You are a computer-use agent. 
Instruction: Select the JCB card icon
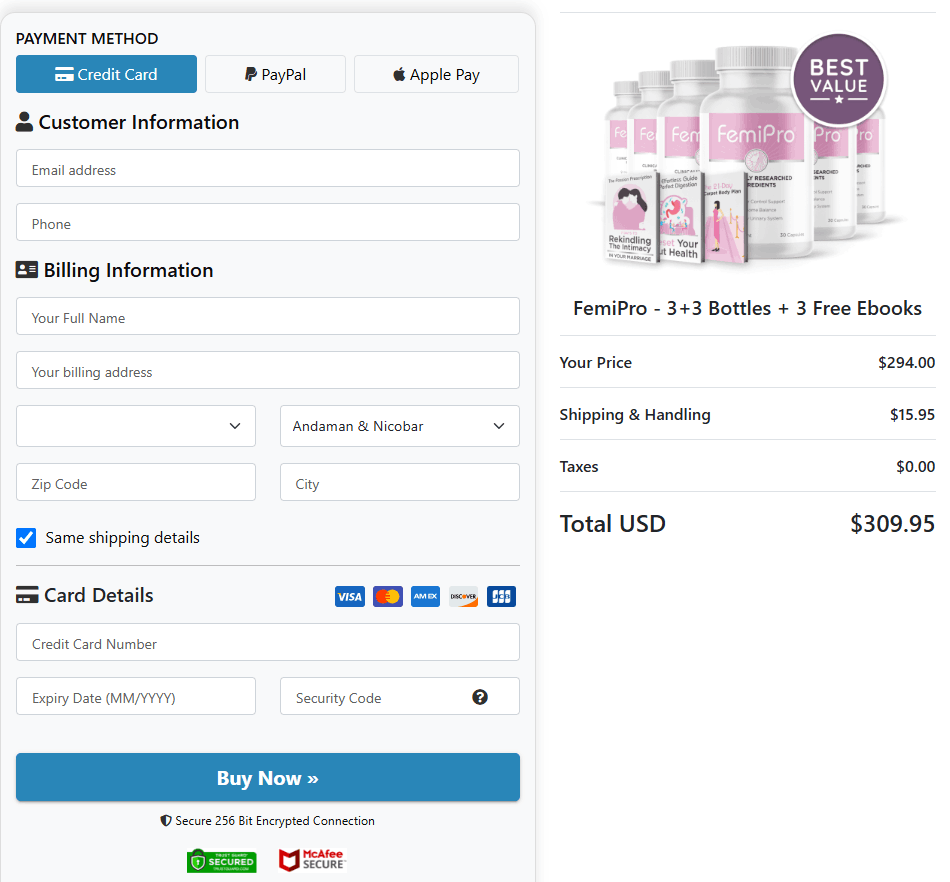pyautogui.click(x=501, y=596)
